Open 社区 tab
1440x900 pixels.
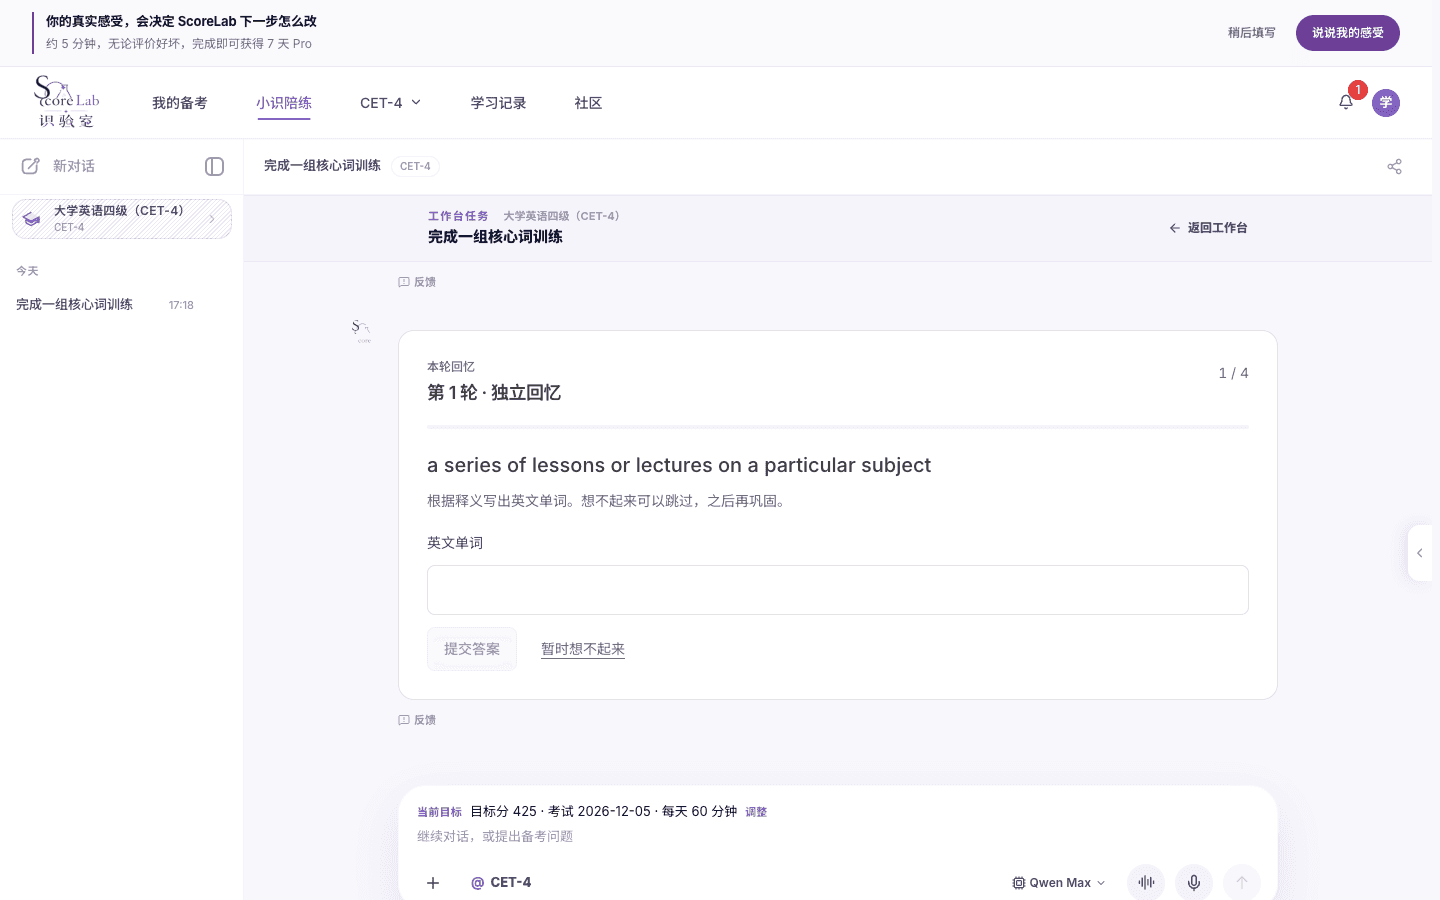click(x=588, y=103)
